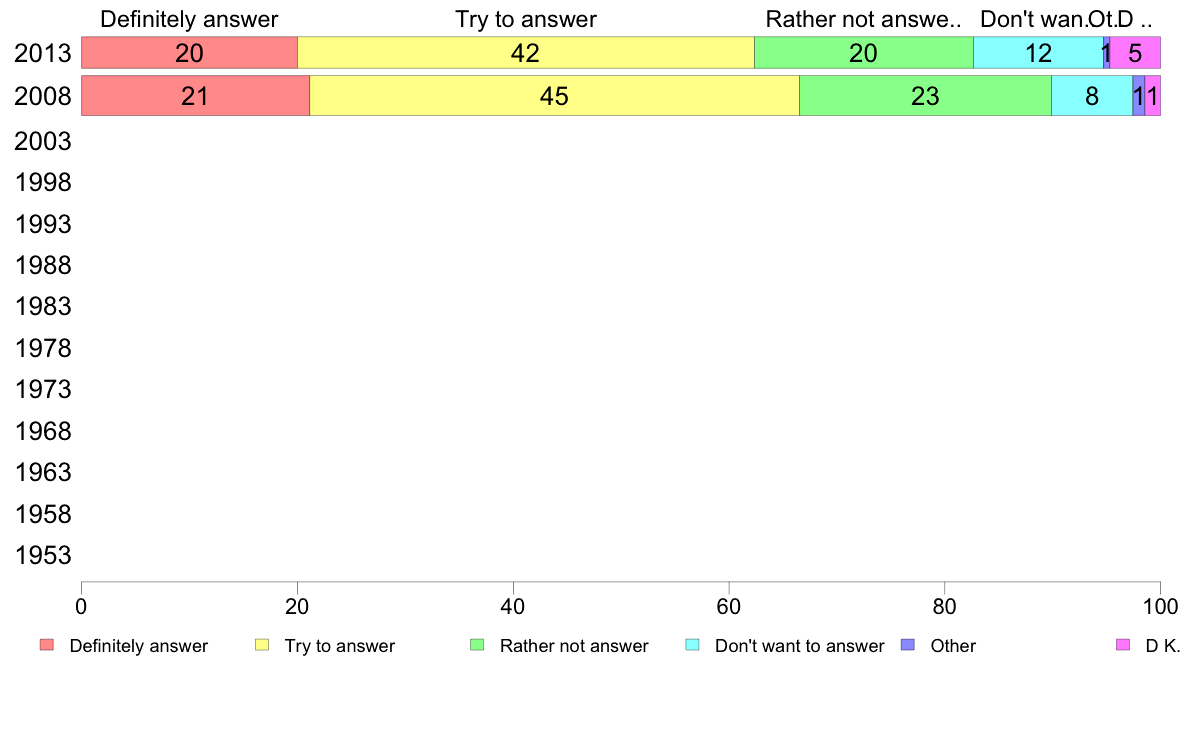Click the green 2008 segment labeled 23
The width and height of the screenshot is (1188, 736).
(x=925, y=96)
